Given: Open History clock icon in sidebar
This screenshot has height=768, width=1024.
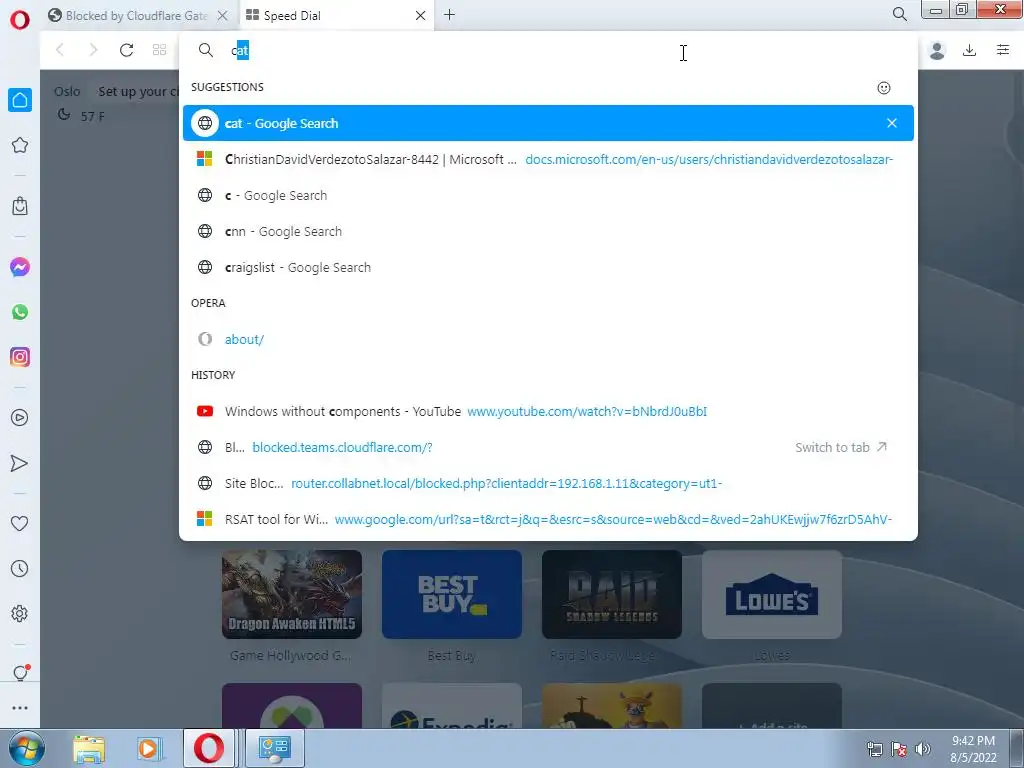Looking at the screenshot, I should (20, 569).
